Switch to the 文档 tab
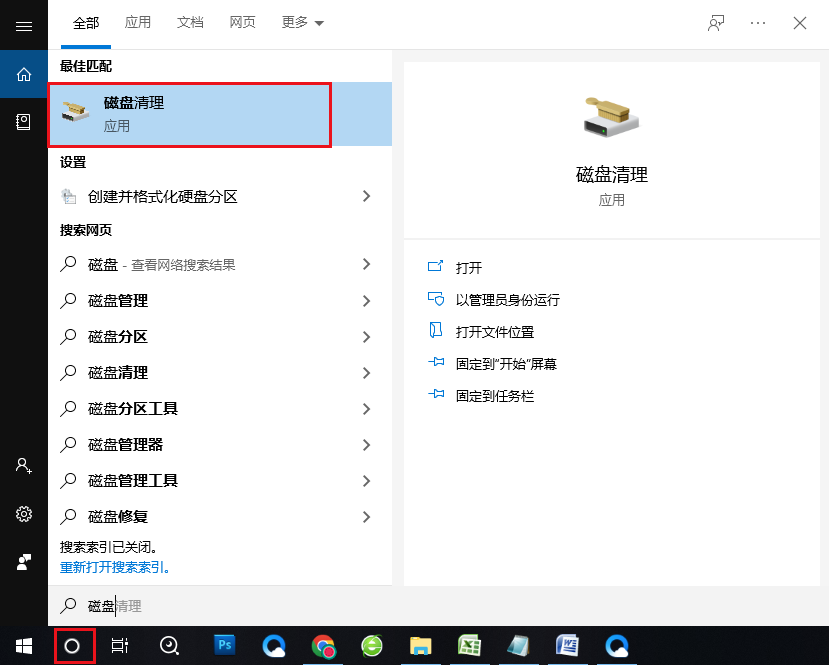The width and height of the screenshot is (829, 665). point(190,22)
